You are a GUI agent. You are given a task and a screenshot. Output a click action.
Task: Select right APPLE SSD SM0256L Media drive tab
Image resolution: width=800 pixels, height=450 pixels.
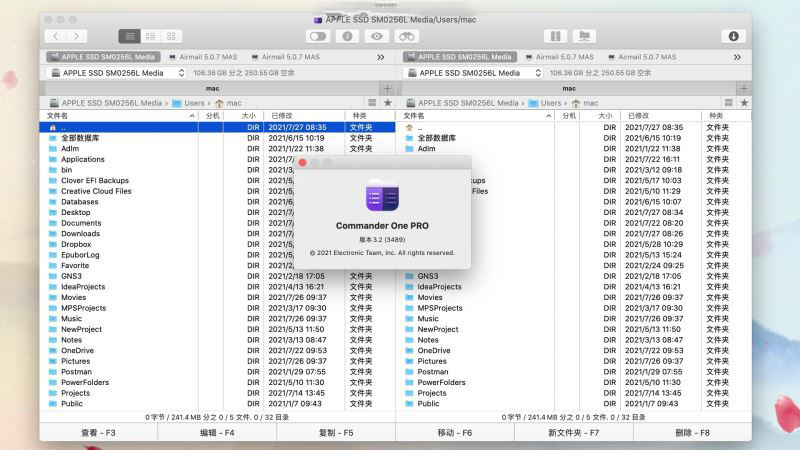pos(460,57)
